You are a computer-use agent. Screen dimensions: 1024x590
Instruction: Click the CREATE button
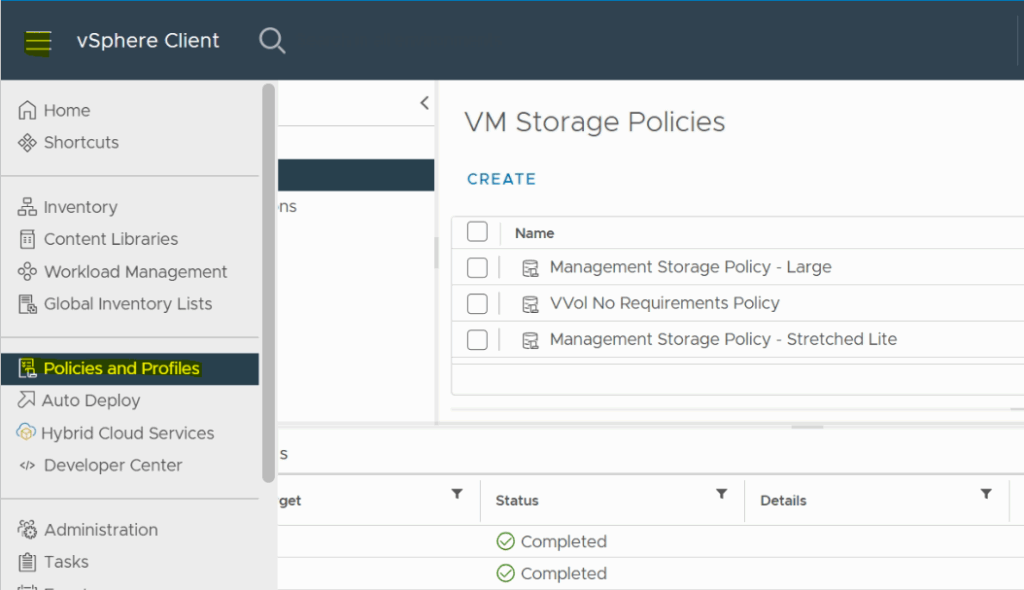[x=502, y=179]
